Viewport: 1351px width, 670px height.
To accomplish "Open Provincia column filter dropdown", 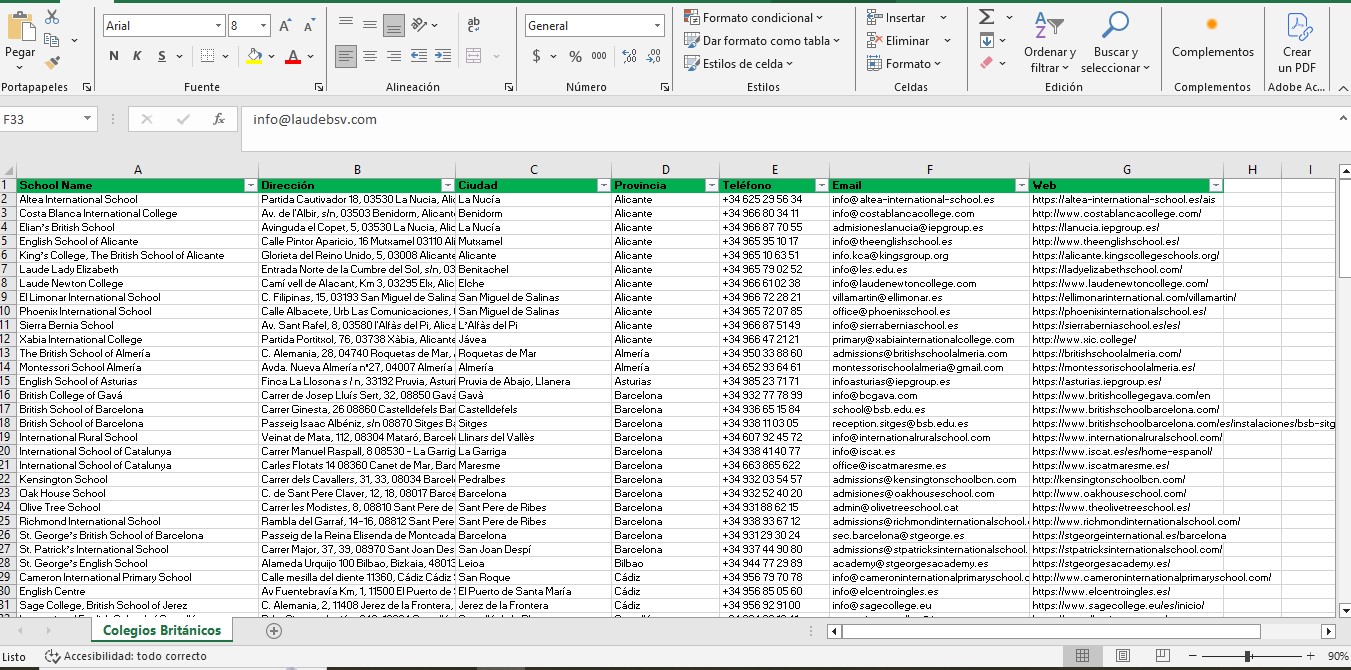I will (x=709, y=186).
